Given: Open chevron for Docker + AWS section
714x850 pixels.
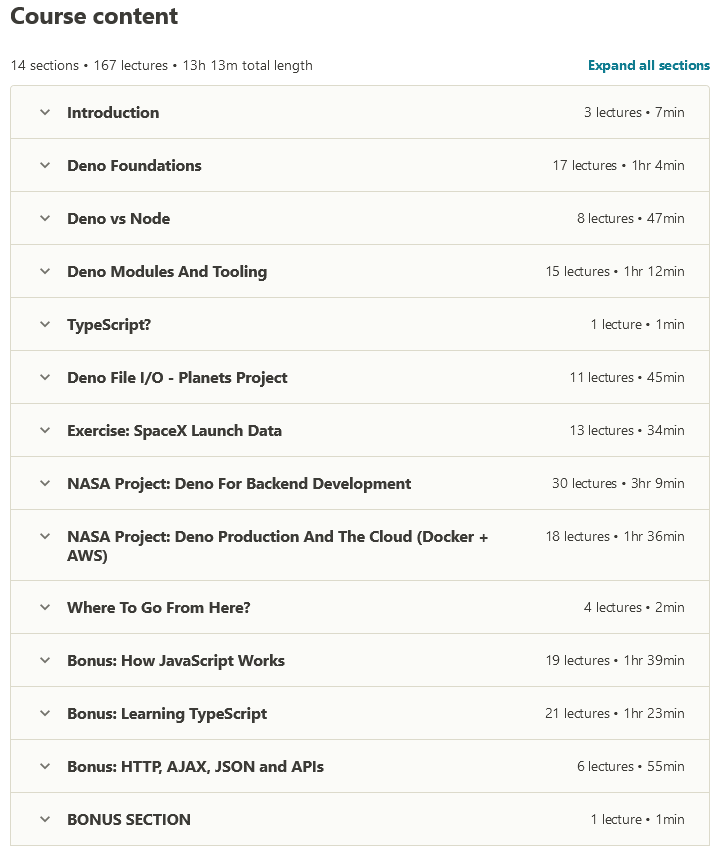Looking at the screenshot, I should [45, 537].
